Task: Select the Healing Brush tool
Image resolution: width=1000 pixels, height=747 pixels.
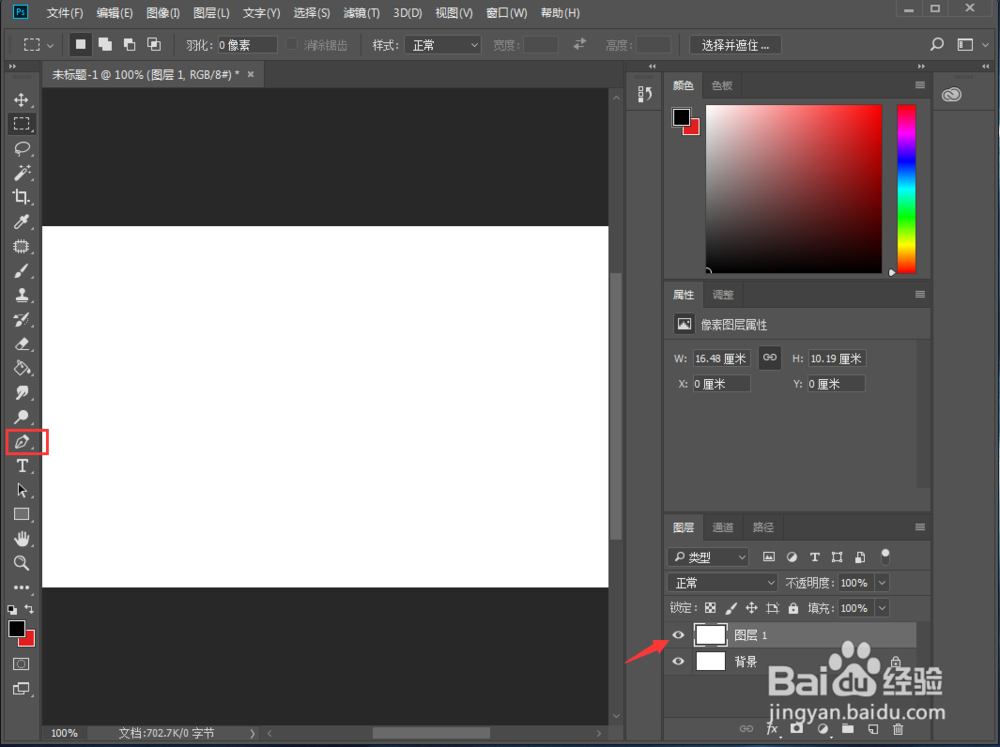Action: pyautogui.click(x=21, y=246)
